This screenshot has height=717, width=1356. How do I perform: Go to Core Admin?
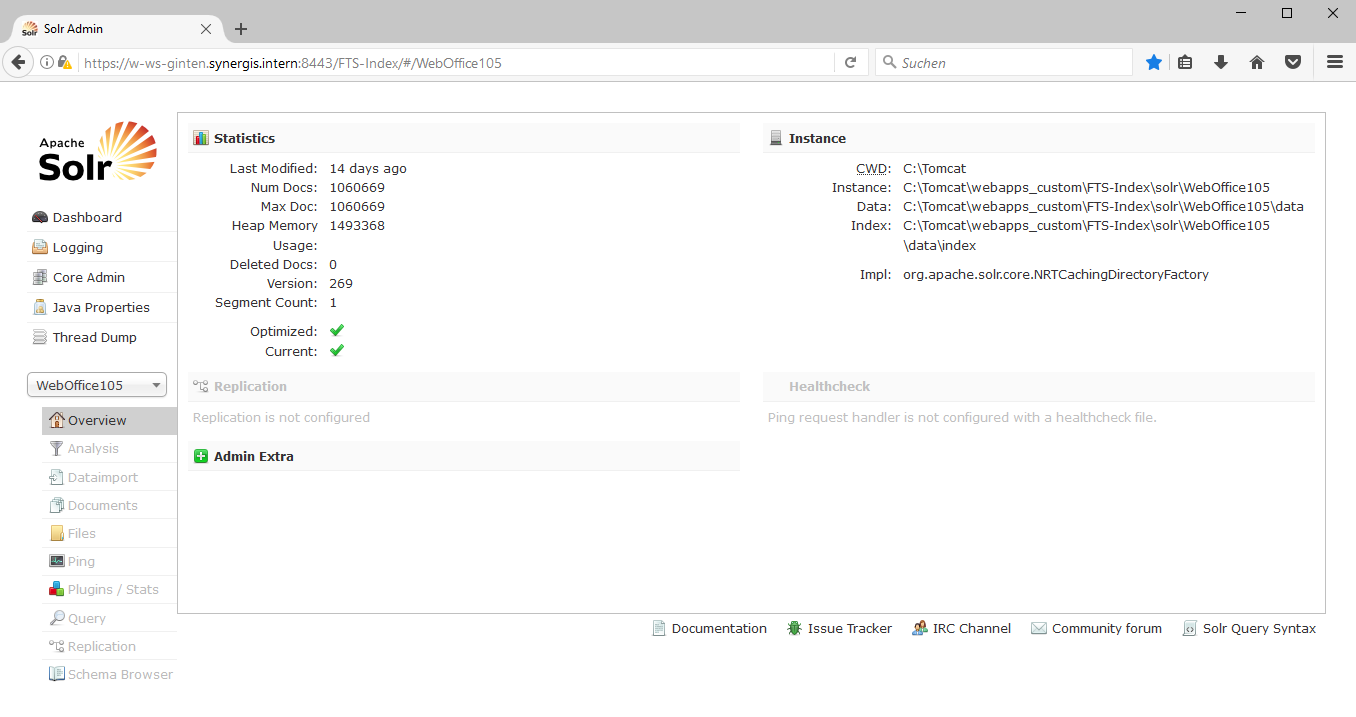[x=87, y=277]
